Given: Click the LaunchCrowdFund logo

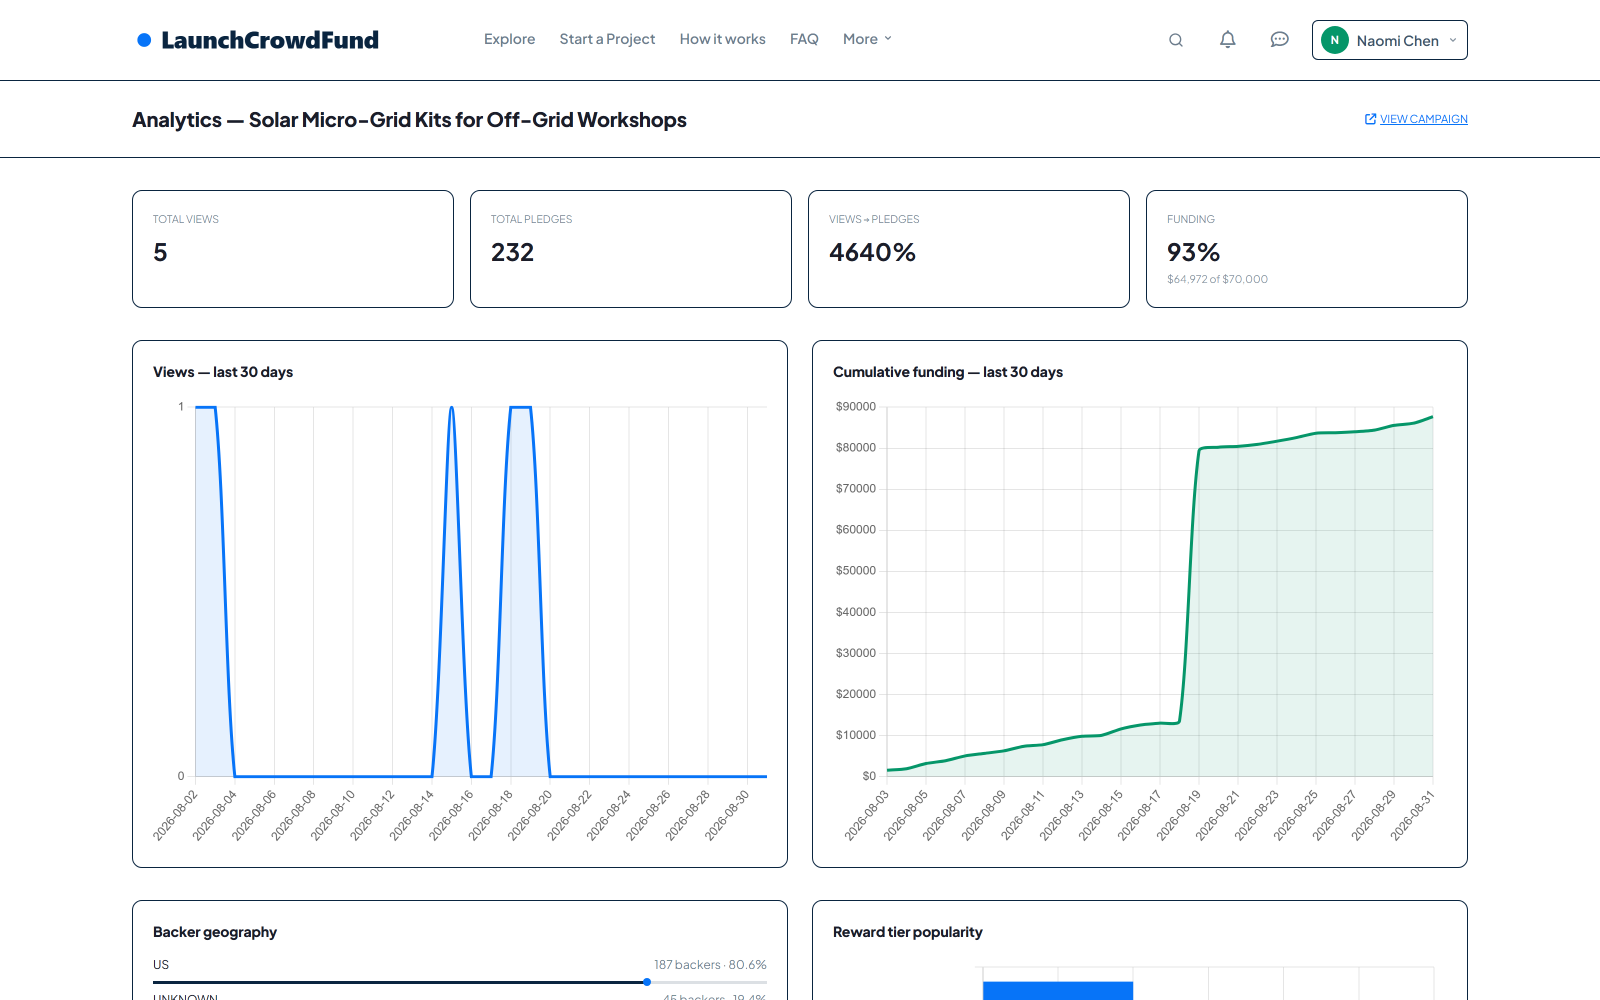Looking at the screenshot, I should click(258, 40).
